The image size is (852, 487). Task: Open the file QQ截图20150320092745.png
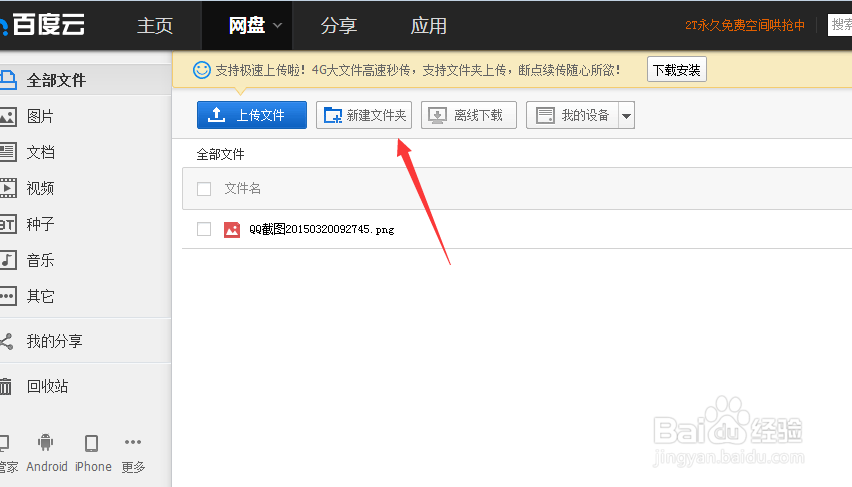point(322,229)
